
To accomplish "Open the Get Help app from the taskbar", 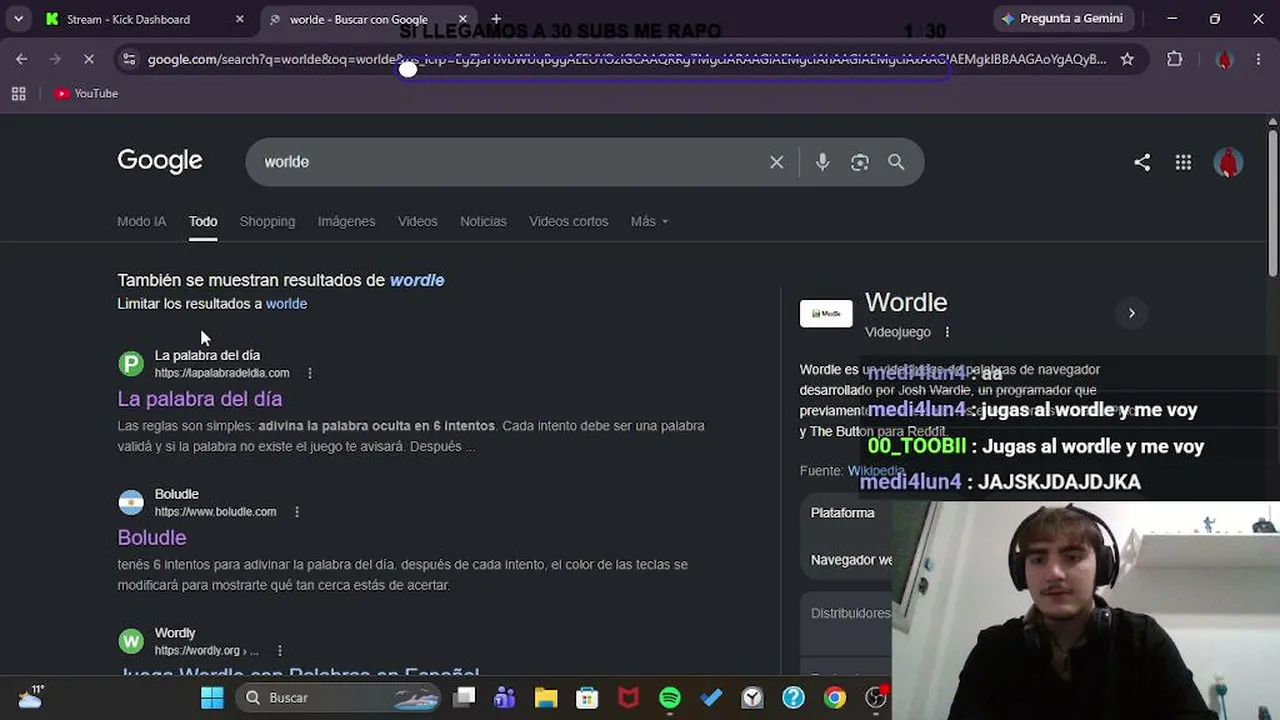I will (x=793, y=697).
